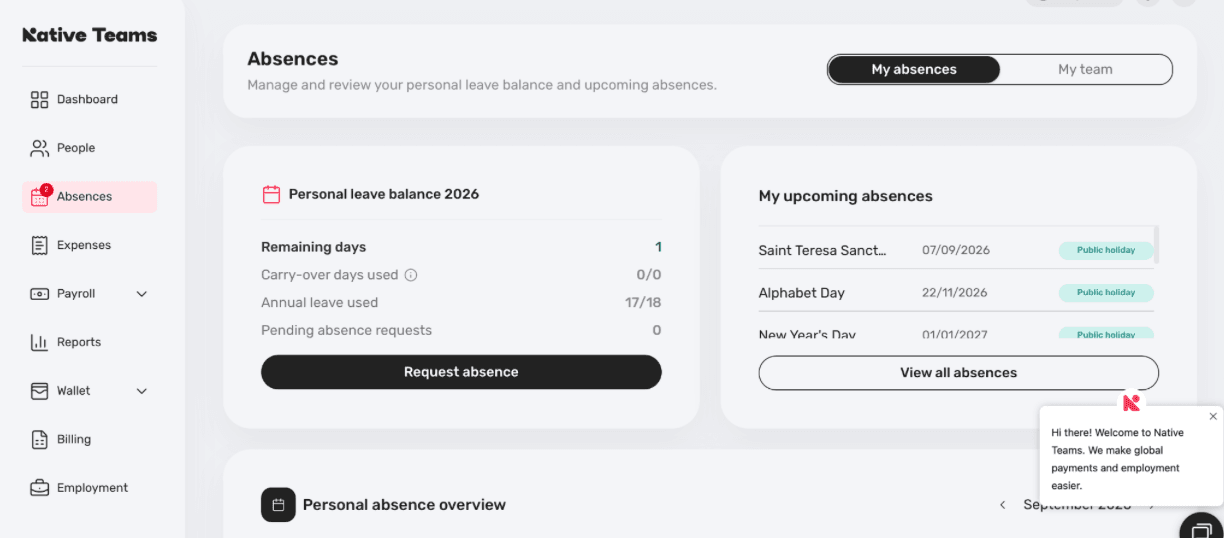Click the upcoming absences list scrollbar
This screenshot has width=1224, height=538.
[1157, 245]
